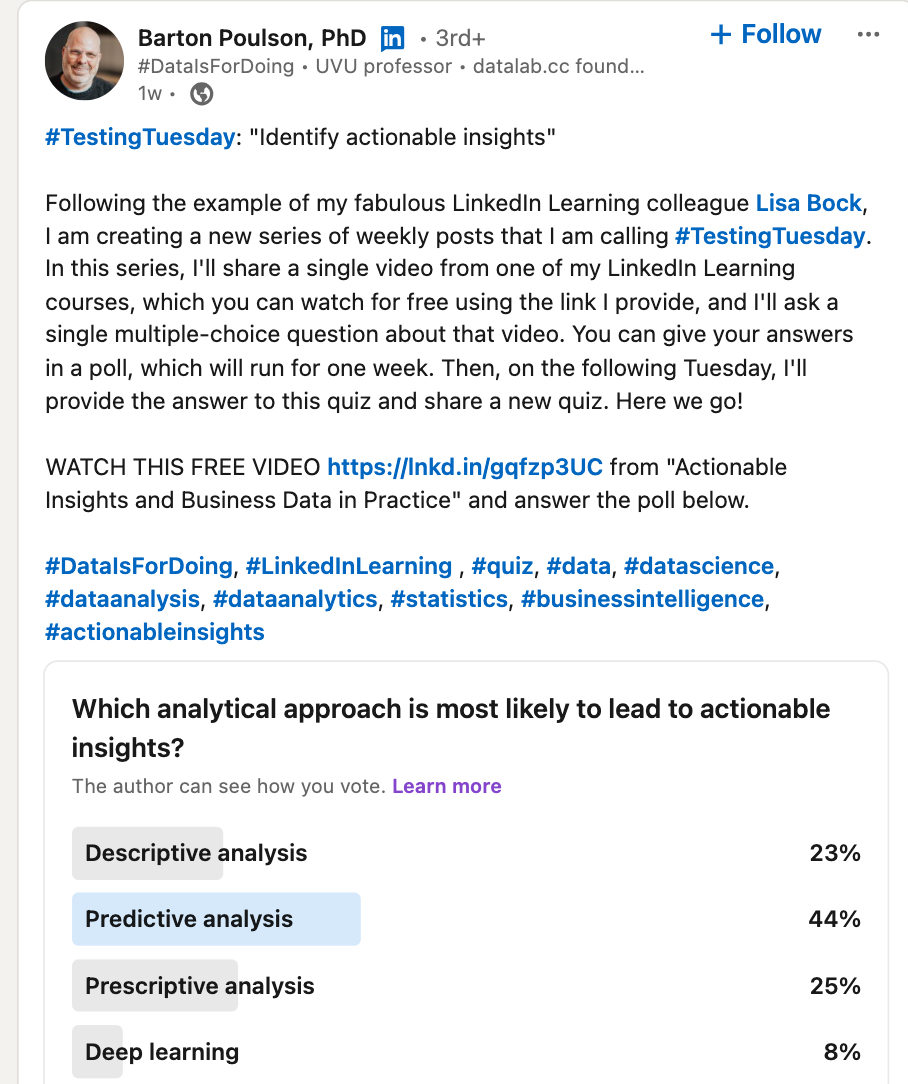Click the plus icon on the Follow button
This screenshot has height=1084, width=908.
719,33
